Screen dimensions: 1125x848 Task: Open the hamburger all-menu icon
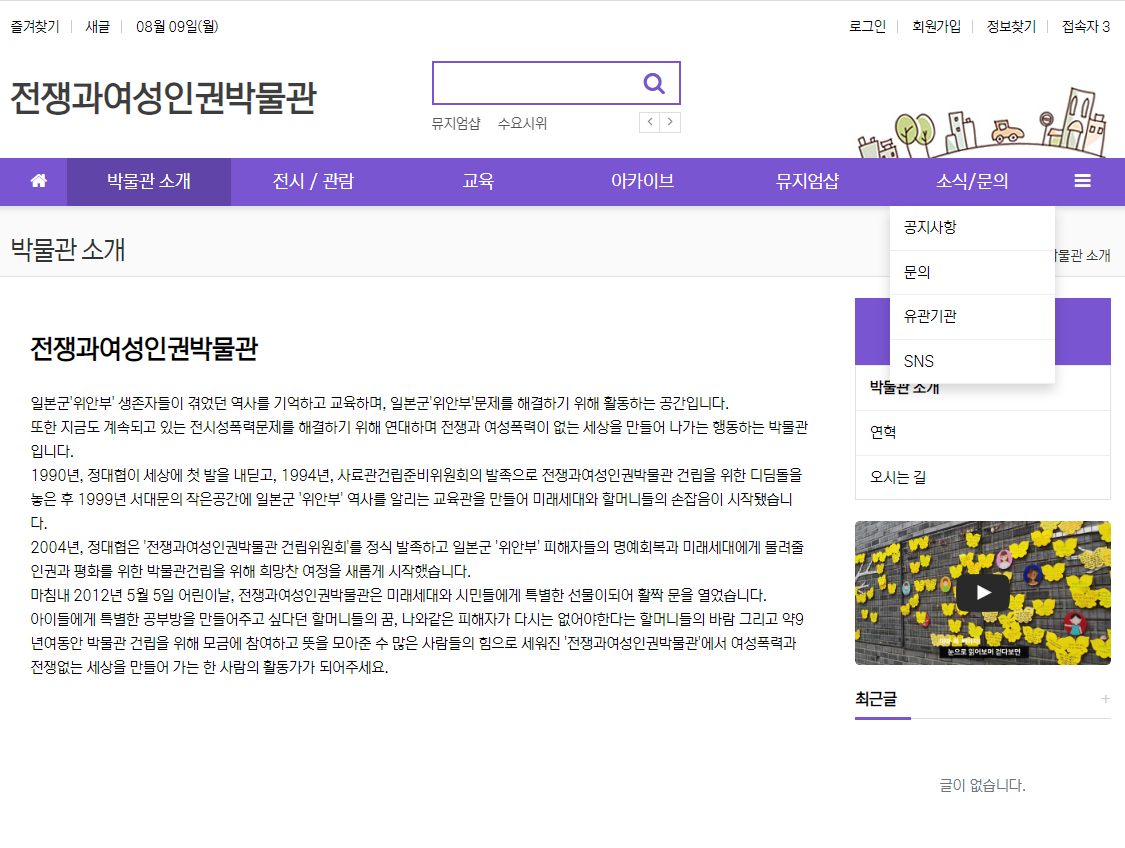tap(1082, 181)
